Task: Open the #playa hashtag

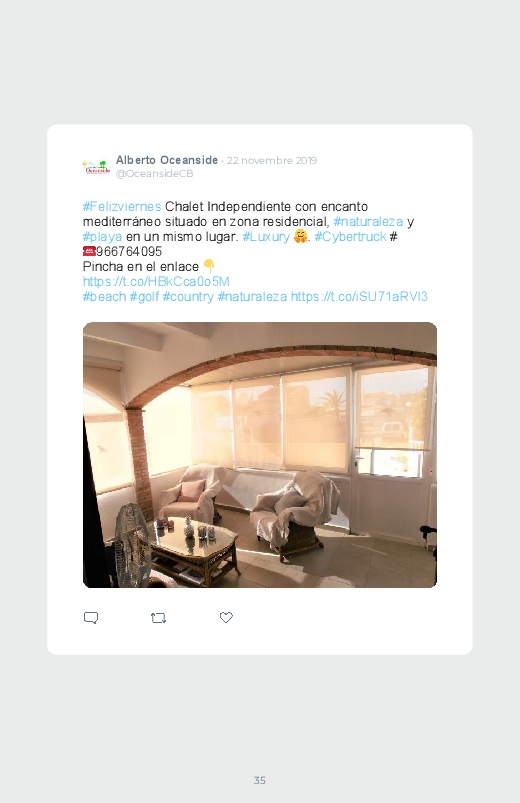Action: tap(102, 237)
